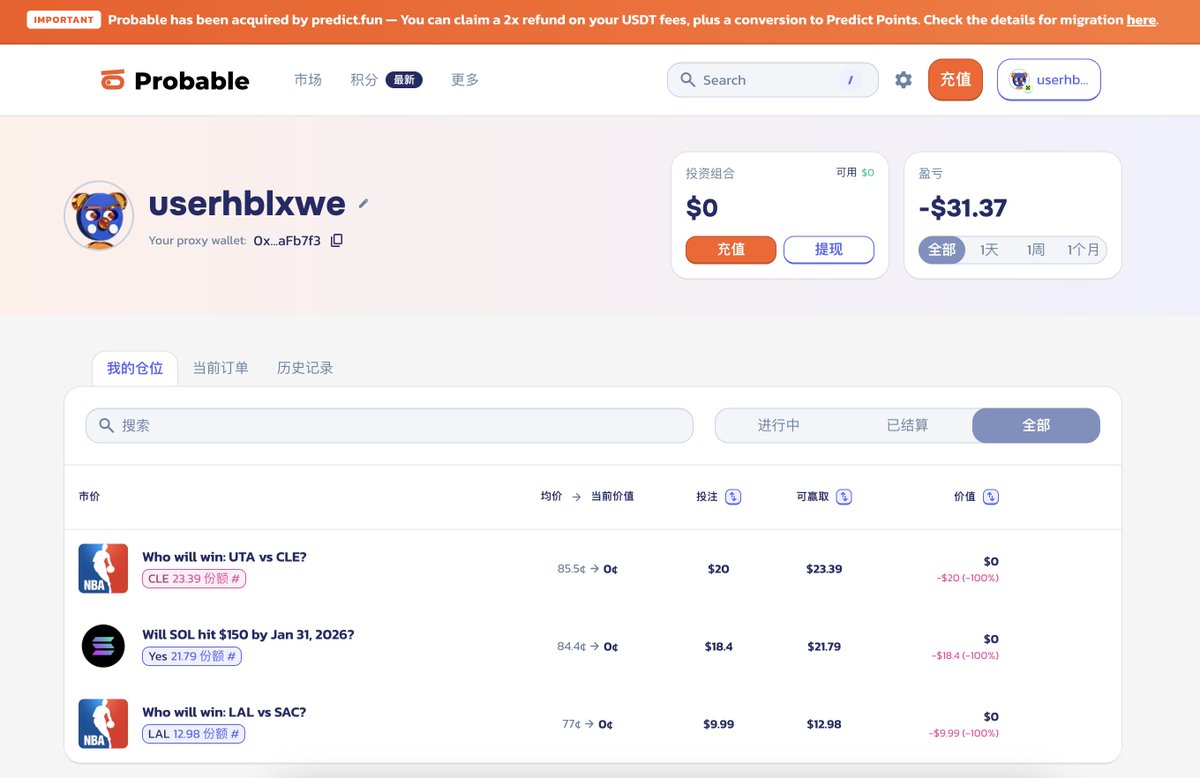Click the 提现 button

[x=829, y=249]
